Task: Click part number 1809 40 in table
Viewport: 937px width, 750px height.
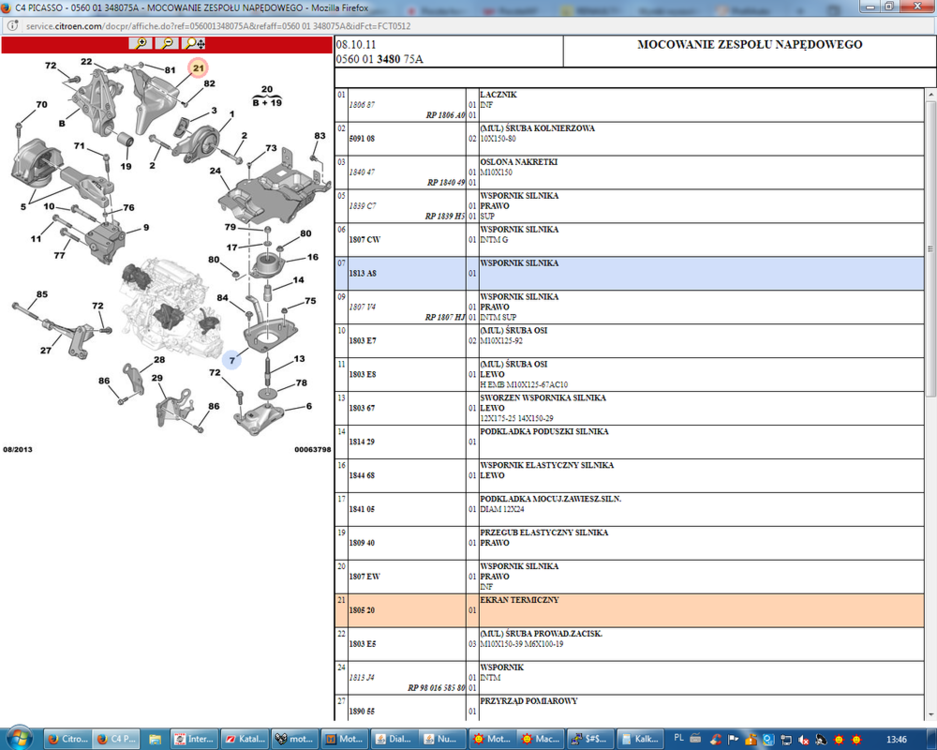Action: (362, 543)
